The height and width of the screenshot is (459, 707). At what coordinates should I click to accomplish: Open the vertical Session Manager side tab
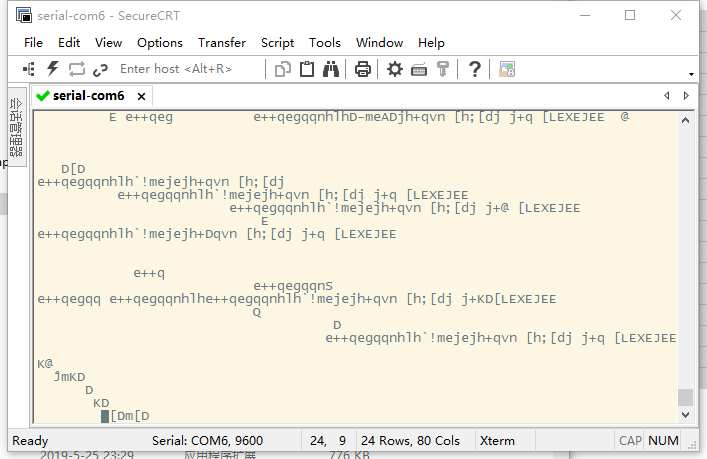tap(17, 127)
